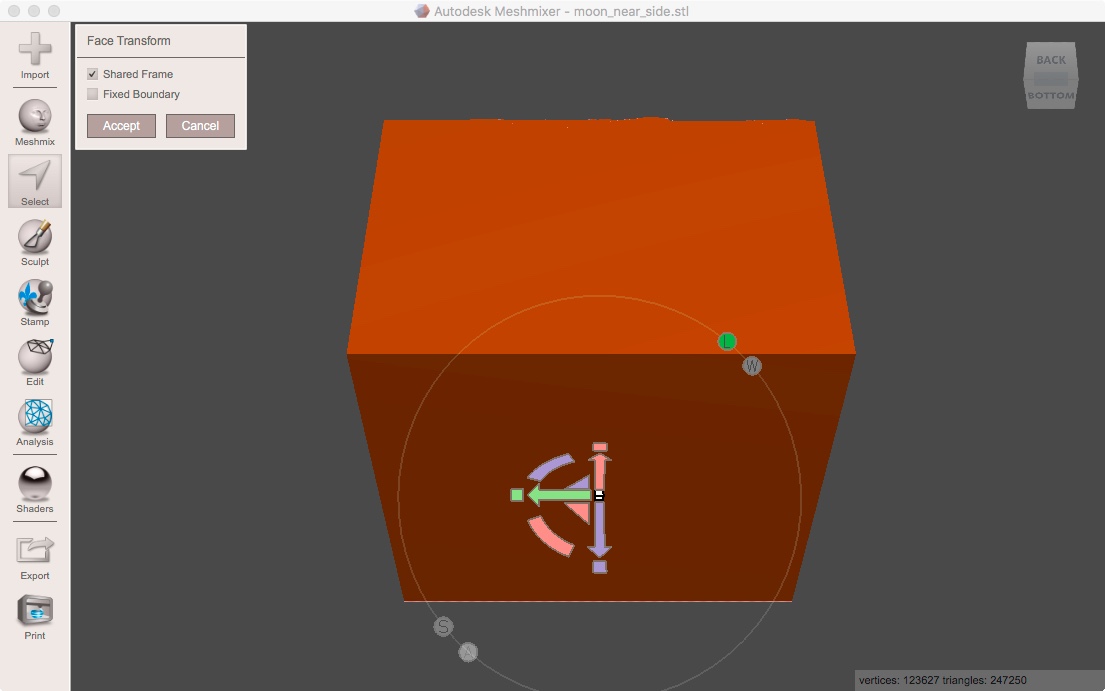
Task: Click the green square scale handle
Action: point(519,494)
